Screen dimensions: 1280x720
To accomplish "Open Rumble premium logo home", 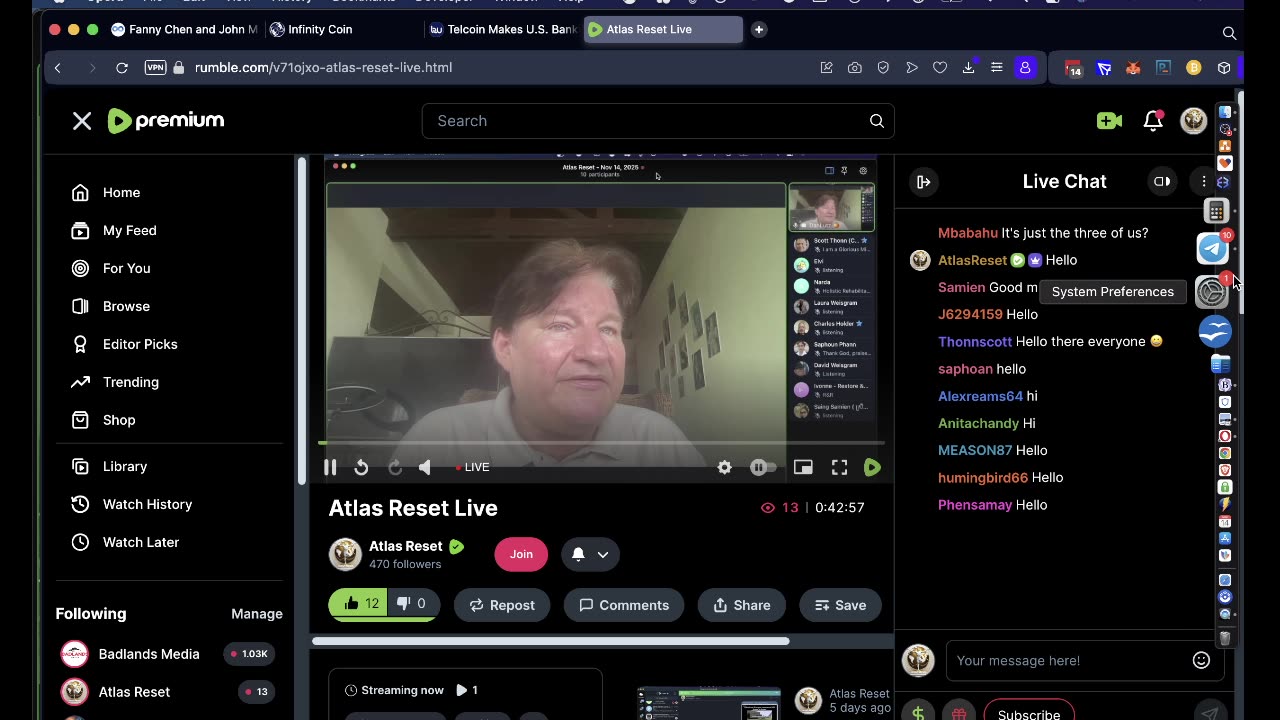I will coord(166,121).
